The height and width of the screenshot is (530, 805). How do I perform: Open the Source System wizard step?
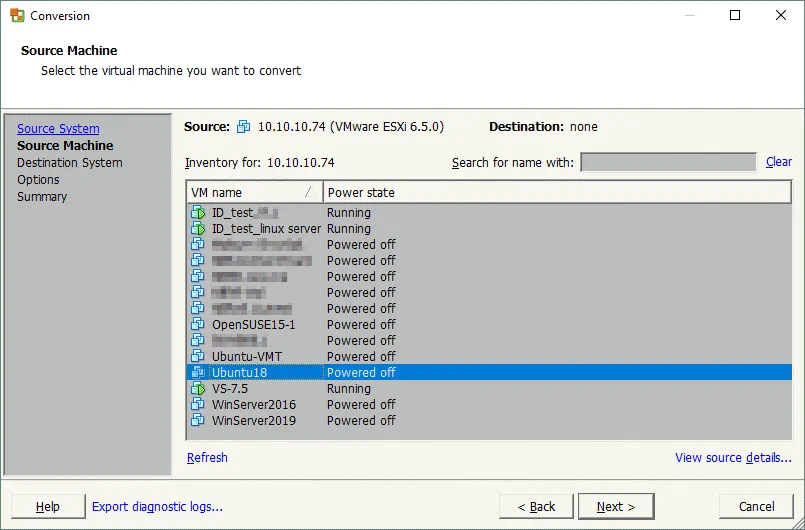[x=58, y=129]
